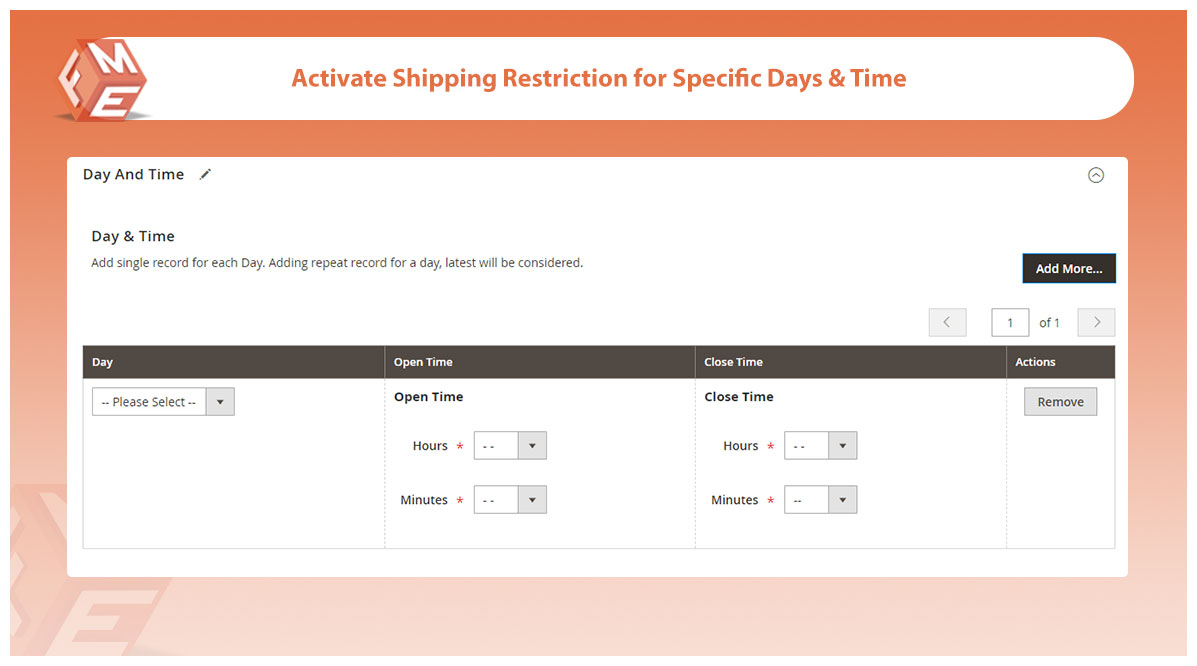Go to the next page arrow
Viewport: 1197px width, 666px height.
click(1097, 322)
